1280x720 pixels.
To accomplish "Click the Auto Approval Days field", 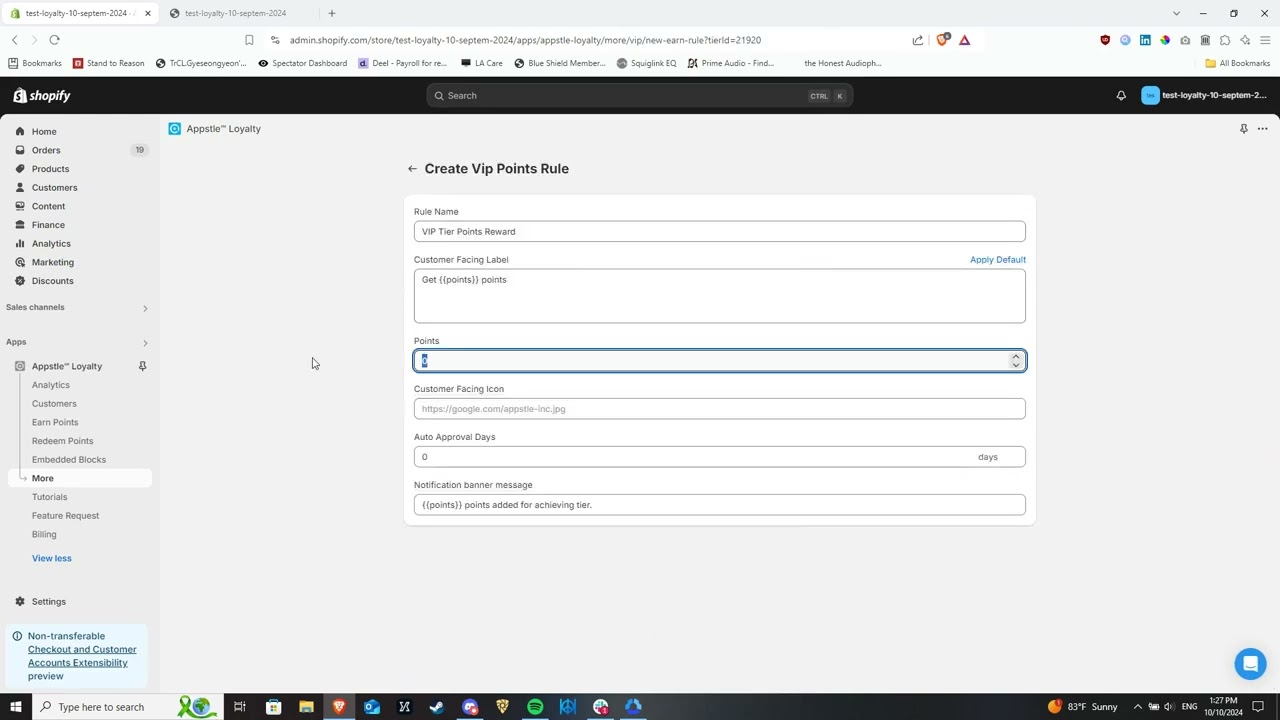I will click(x=719, y=457).
